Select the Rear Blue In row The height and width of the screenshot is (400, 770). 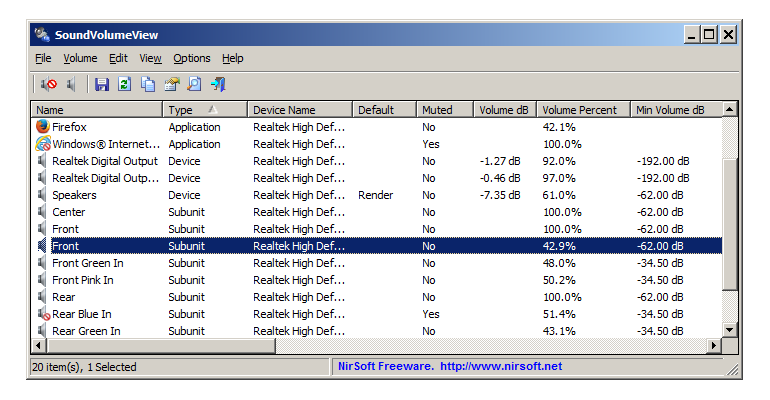tap(377, 314)
